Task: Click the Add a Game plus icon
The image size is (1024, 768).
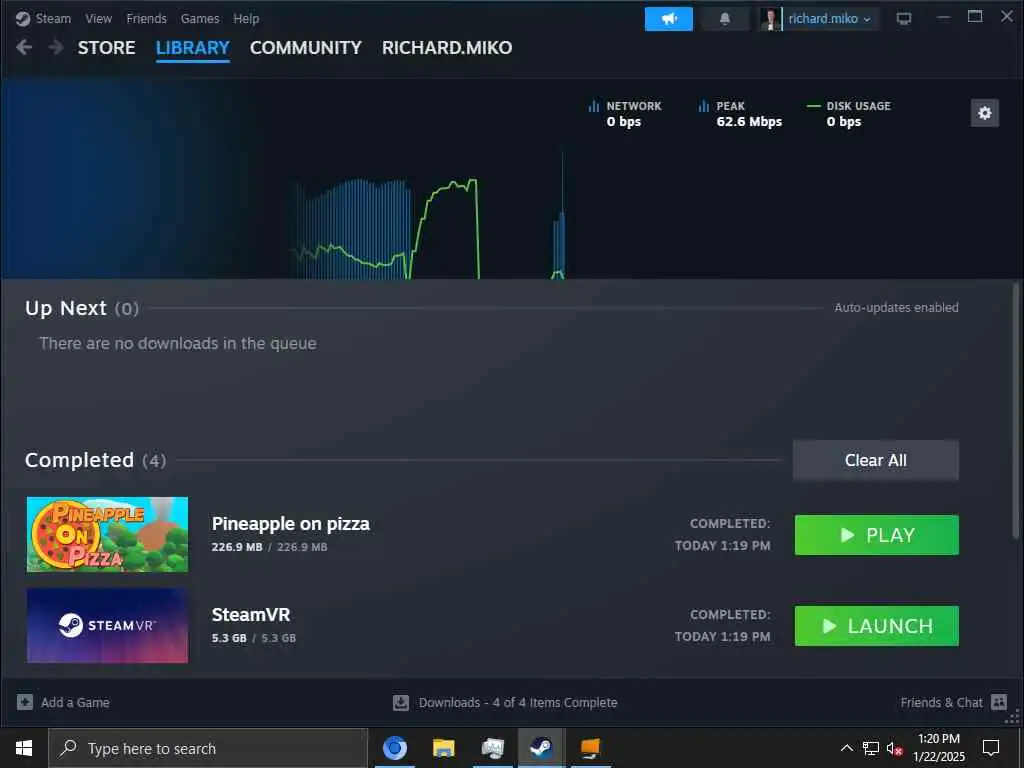Action: click(x=25, y=702)
